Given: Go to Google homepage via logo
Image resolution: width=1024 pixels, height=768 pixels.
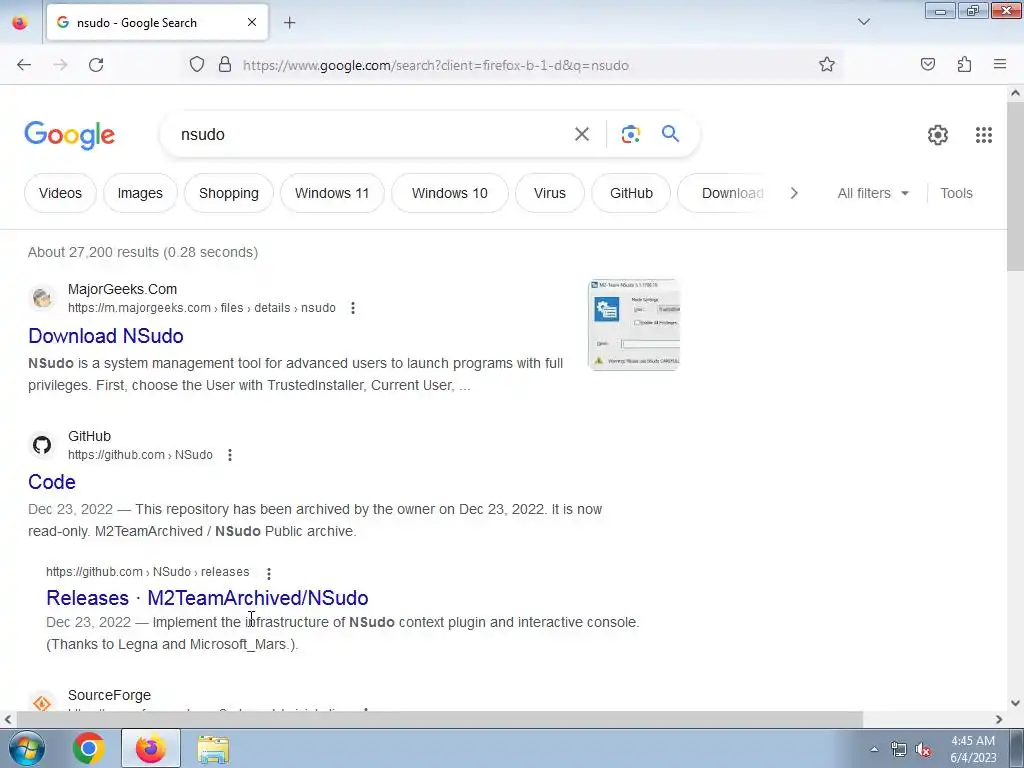Looking at the screenshot, I should [x=69, y=135].
